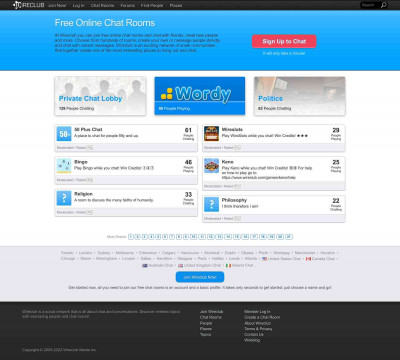400x360 pixels.
Task: Click the search magnifier icon
Action: [384, 5]
